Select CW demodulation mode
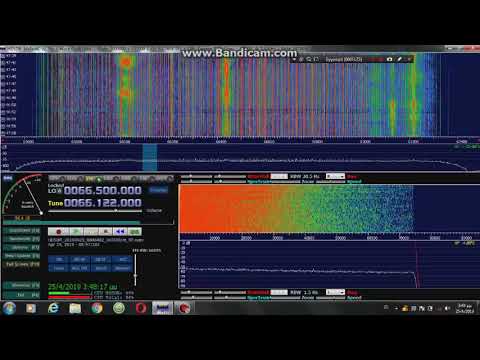Viewport: 480px width, 360px height. click(x=147, y=178)
